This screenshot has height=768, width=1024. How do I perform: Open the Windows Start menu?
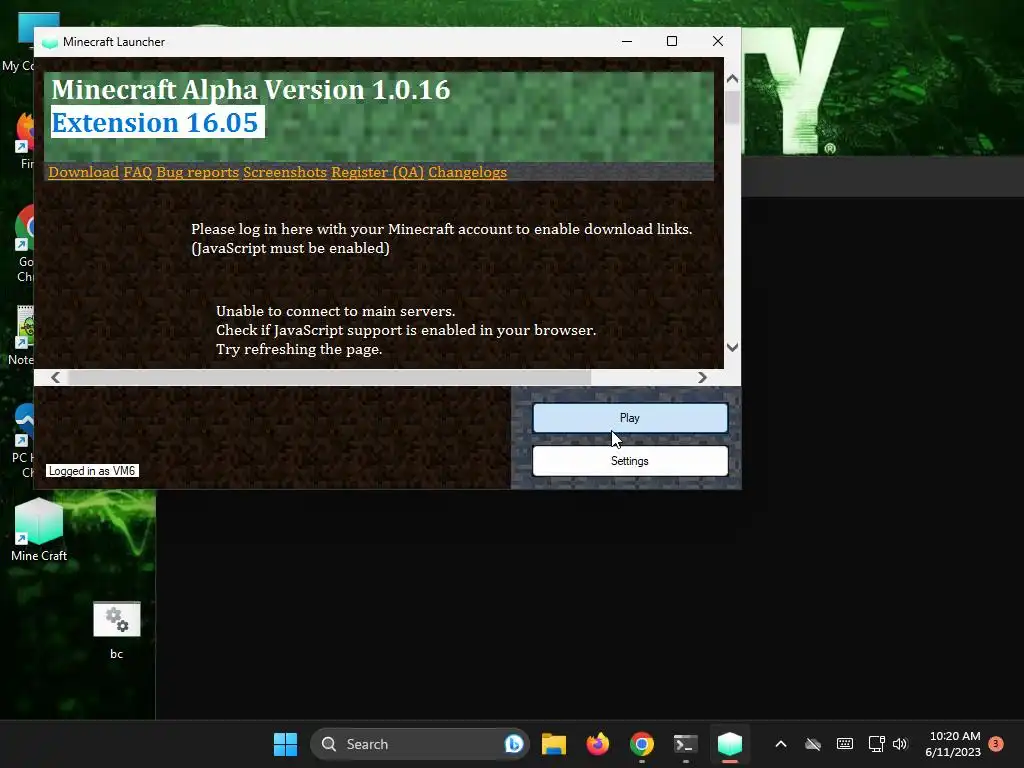point(285,744)
